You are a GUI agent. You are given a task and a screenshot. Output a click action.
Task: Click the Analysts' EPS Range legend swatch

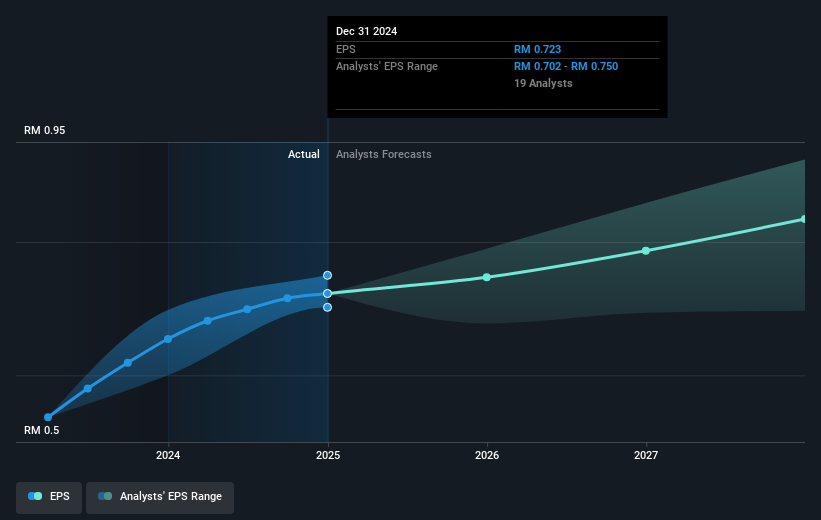[x=105, y=496]
